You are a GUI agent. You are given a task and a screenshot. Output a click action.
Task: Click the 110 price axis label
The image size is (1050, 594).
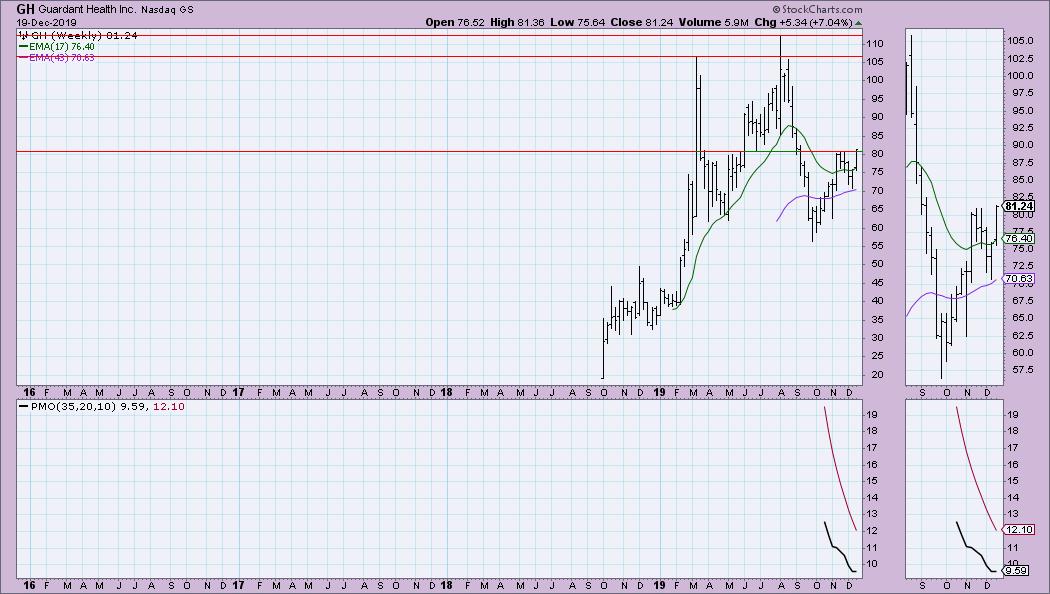875,44
